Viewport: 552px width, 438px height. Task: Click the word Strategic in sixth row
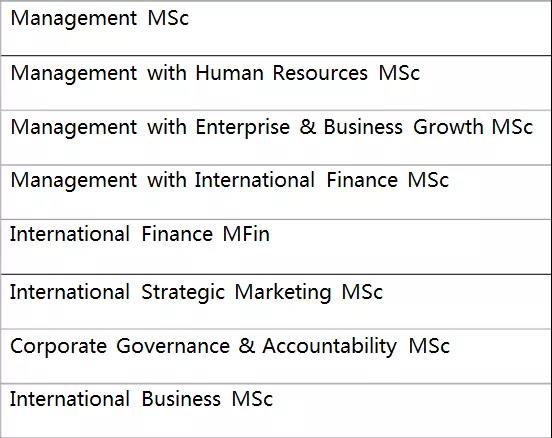(183, 293)
